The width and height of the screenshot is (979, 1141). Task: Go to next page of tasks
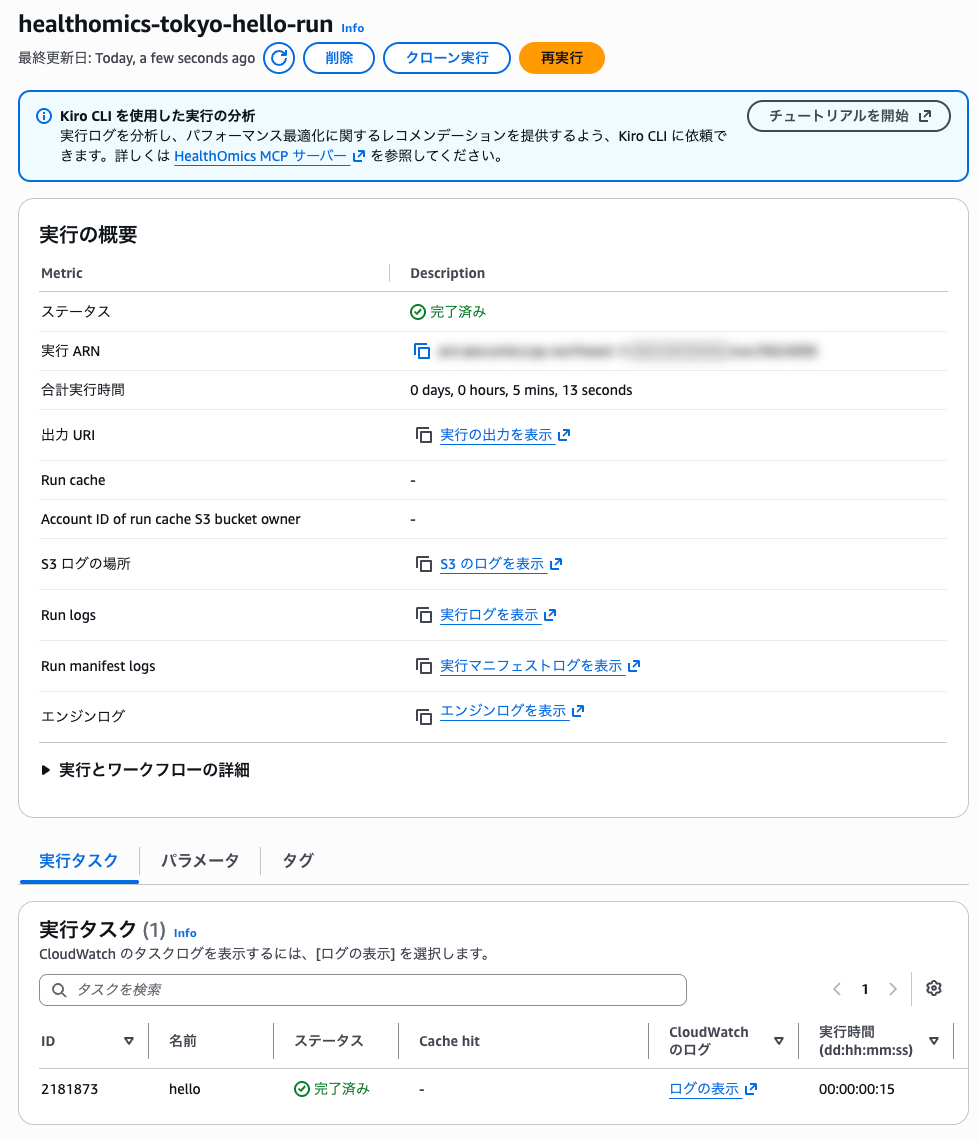[x=892, y=989]
